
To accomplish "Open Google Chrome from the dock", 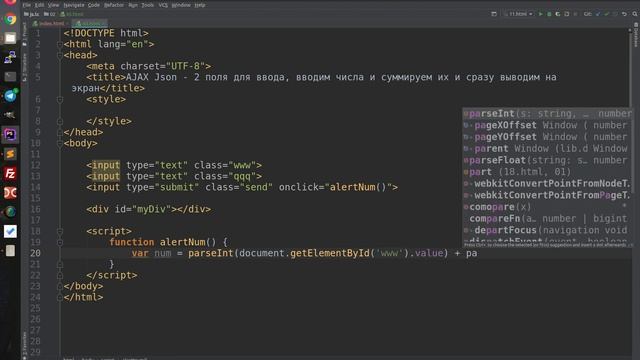I will tap(10, 19).
